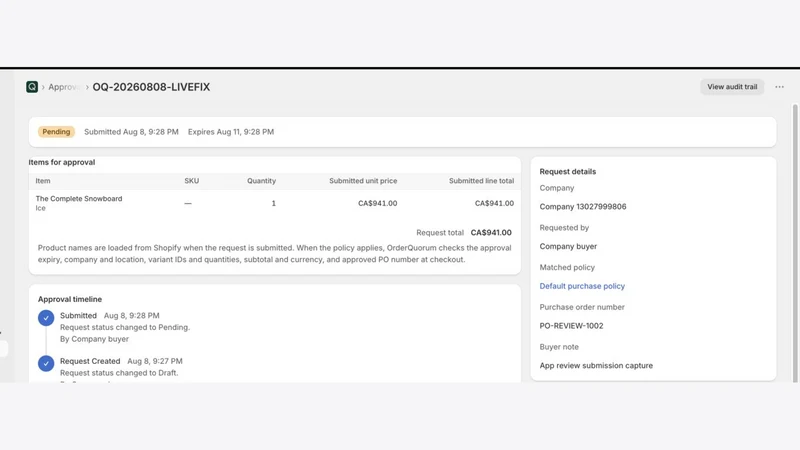The height and width of the screenshot is (450, 800).
Task: Click Submitted Aug 8, 9:28 PM header text
Action: (131, 132)
